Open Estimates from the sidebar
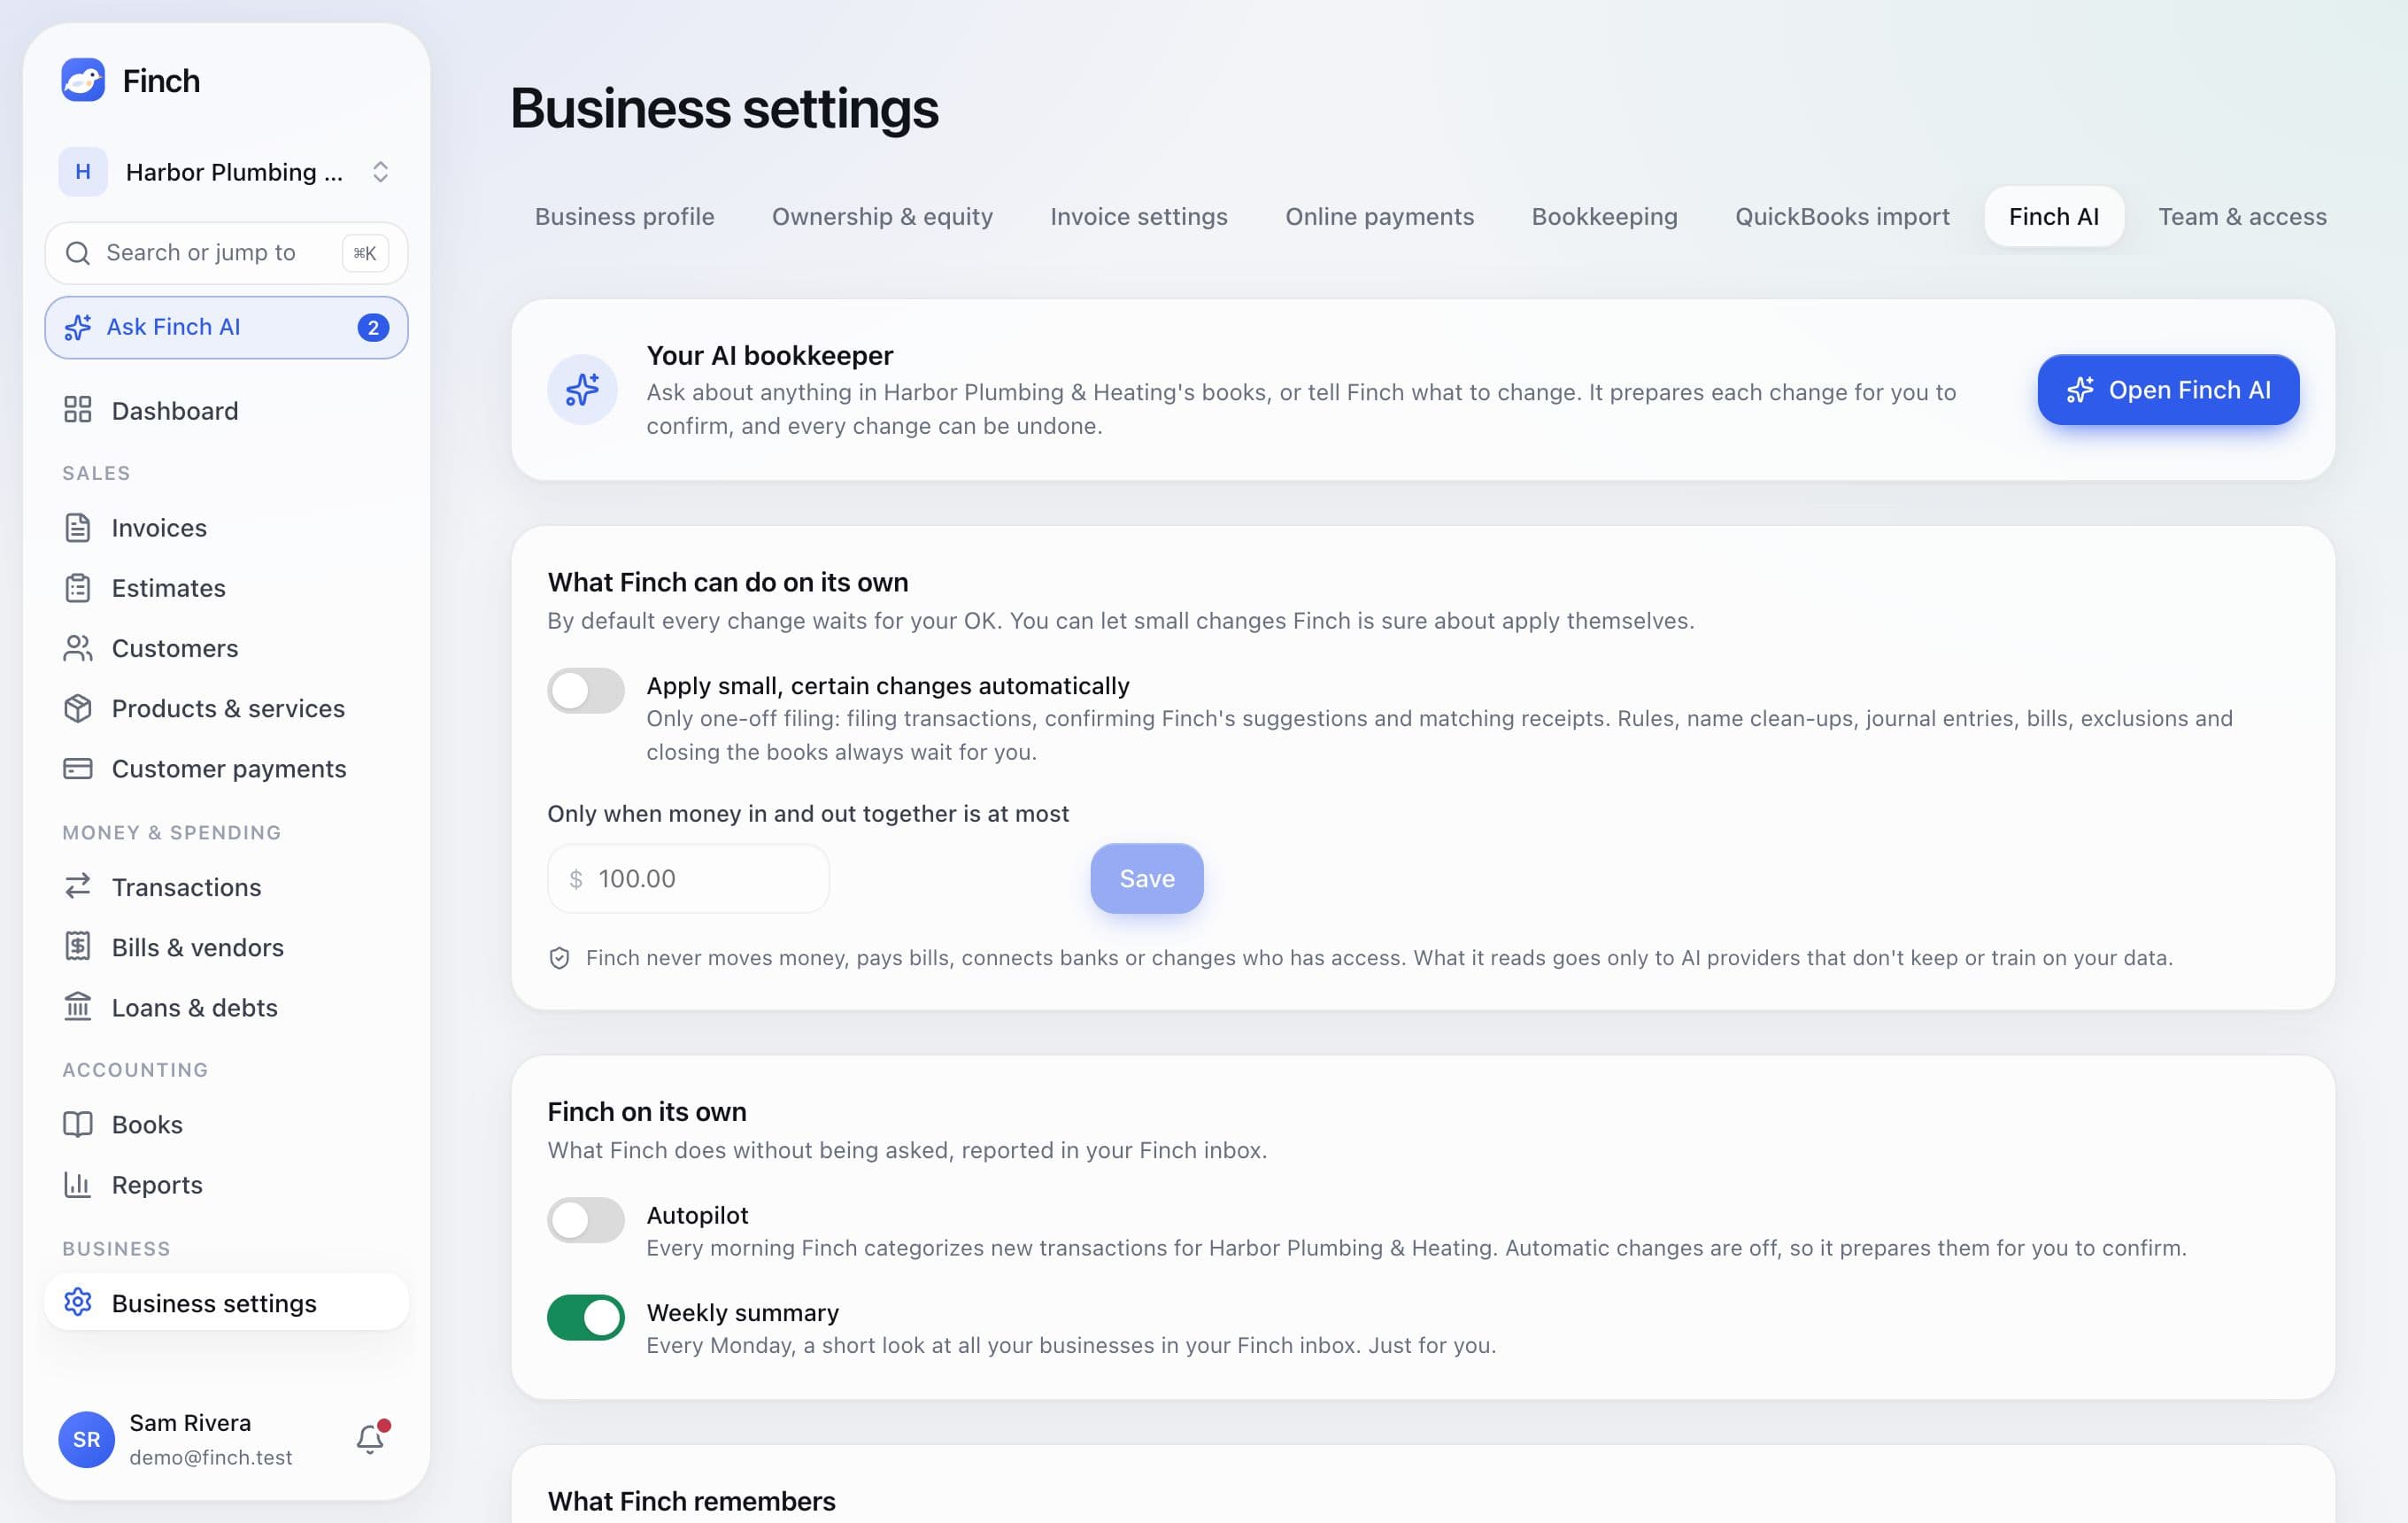 coord(227,588)
